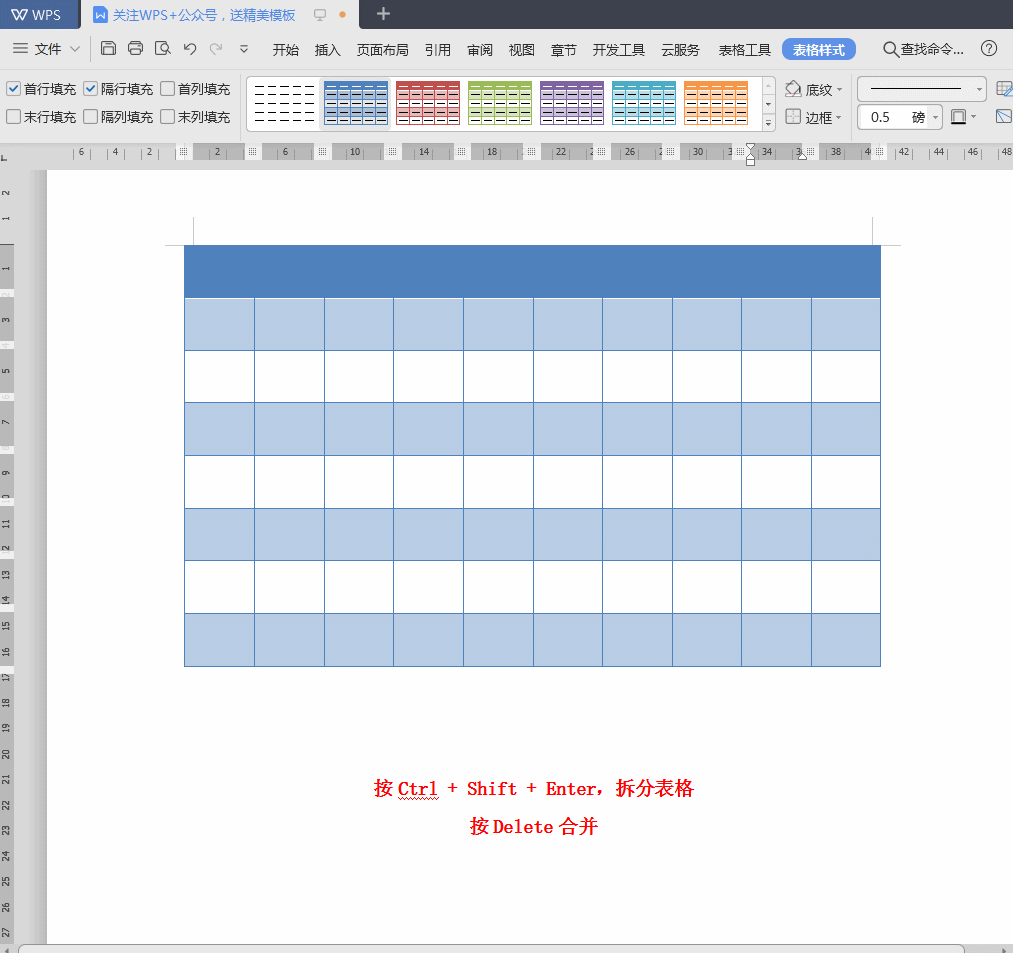Open a new tab with plus icon
The image size is (1013, 953).
pos(383,14)
